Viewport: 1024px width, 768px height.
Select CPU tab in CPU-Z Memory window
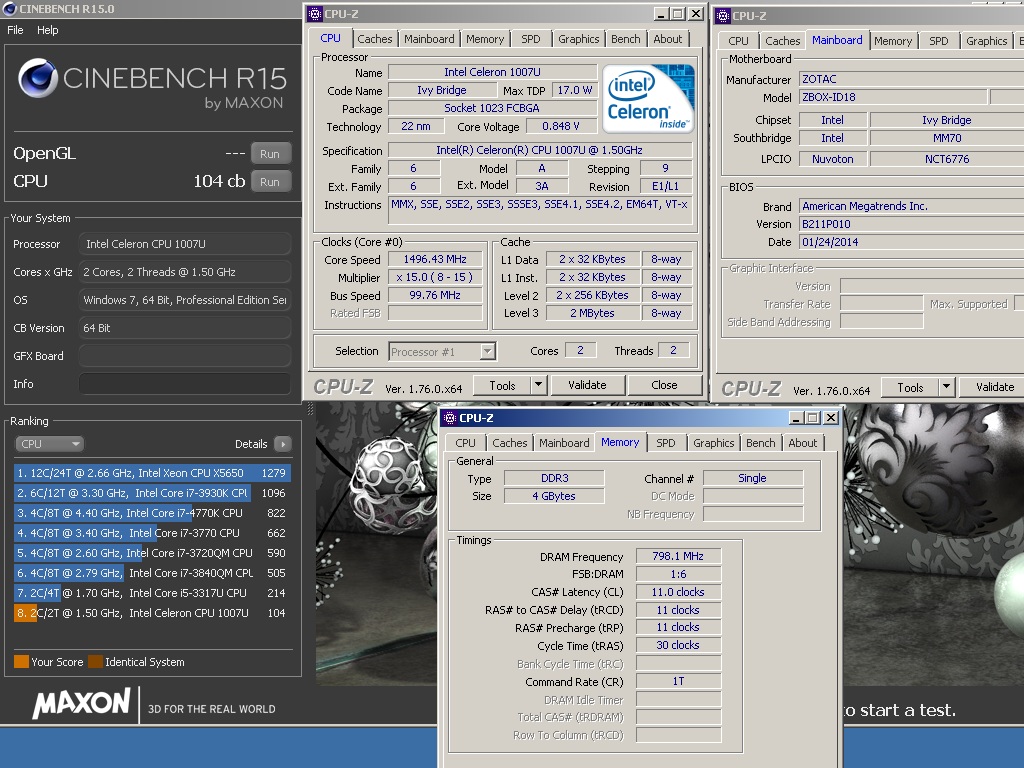[x=466, y=443]
